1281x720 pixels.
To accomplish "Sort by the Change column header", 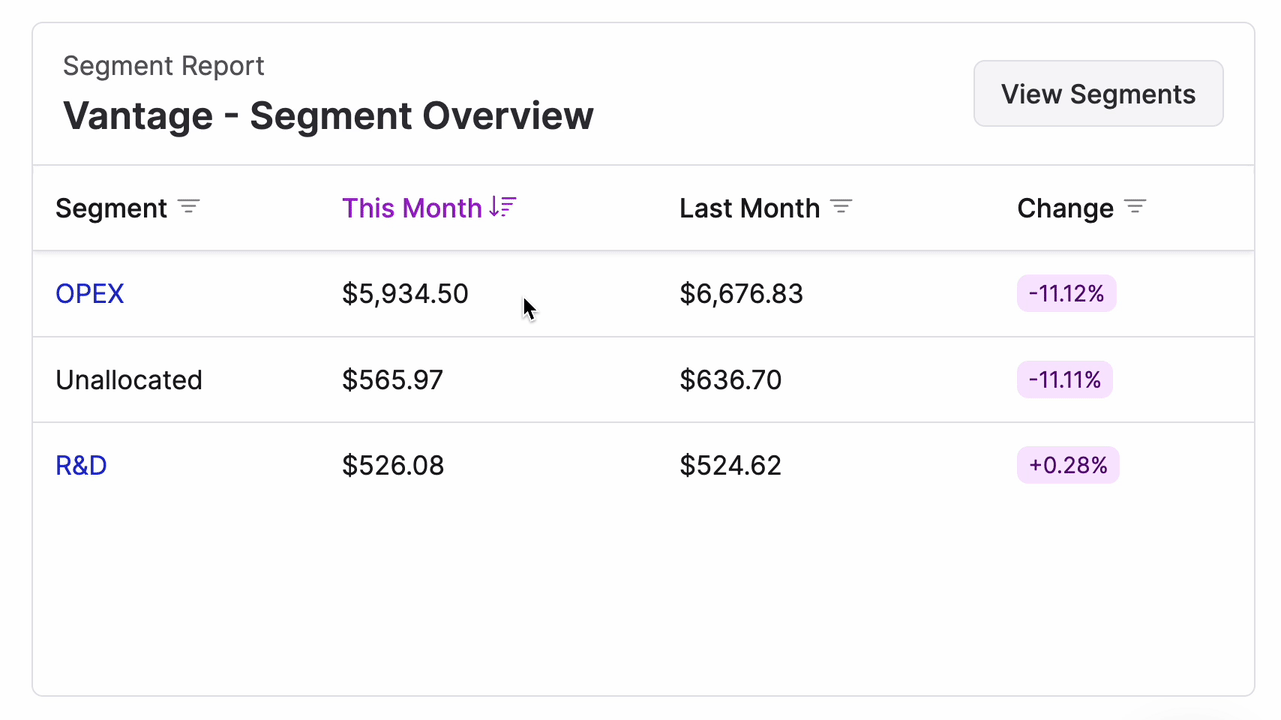I will (x=1065, y=208).
